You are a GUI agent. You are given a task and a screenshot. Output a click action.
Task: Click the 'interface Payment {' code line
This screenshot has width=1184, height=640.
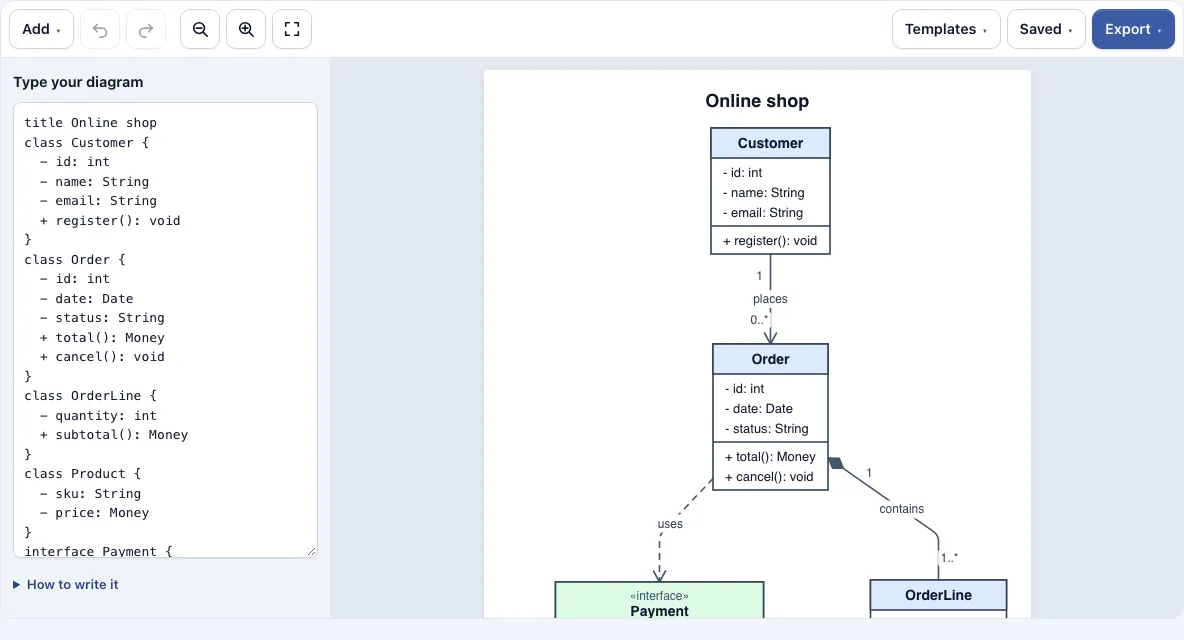(x=98, y=551)
